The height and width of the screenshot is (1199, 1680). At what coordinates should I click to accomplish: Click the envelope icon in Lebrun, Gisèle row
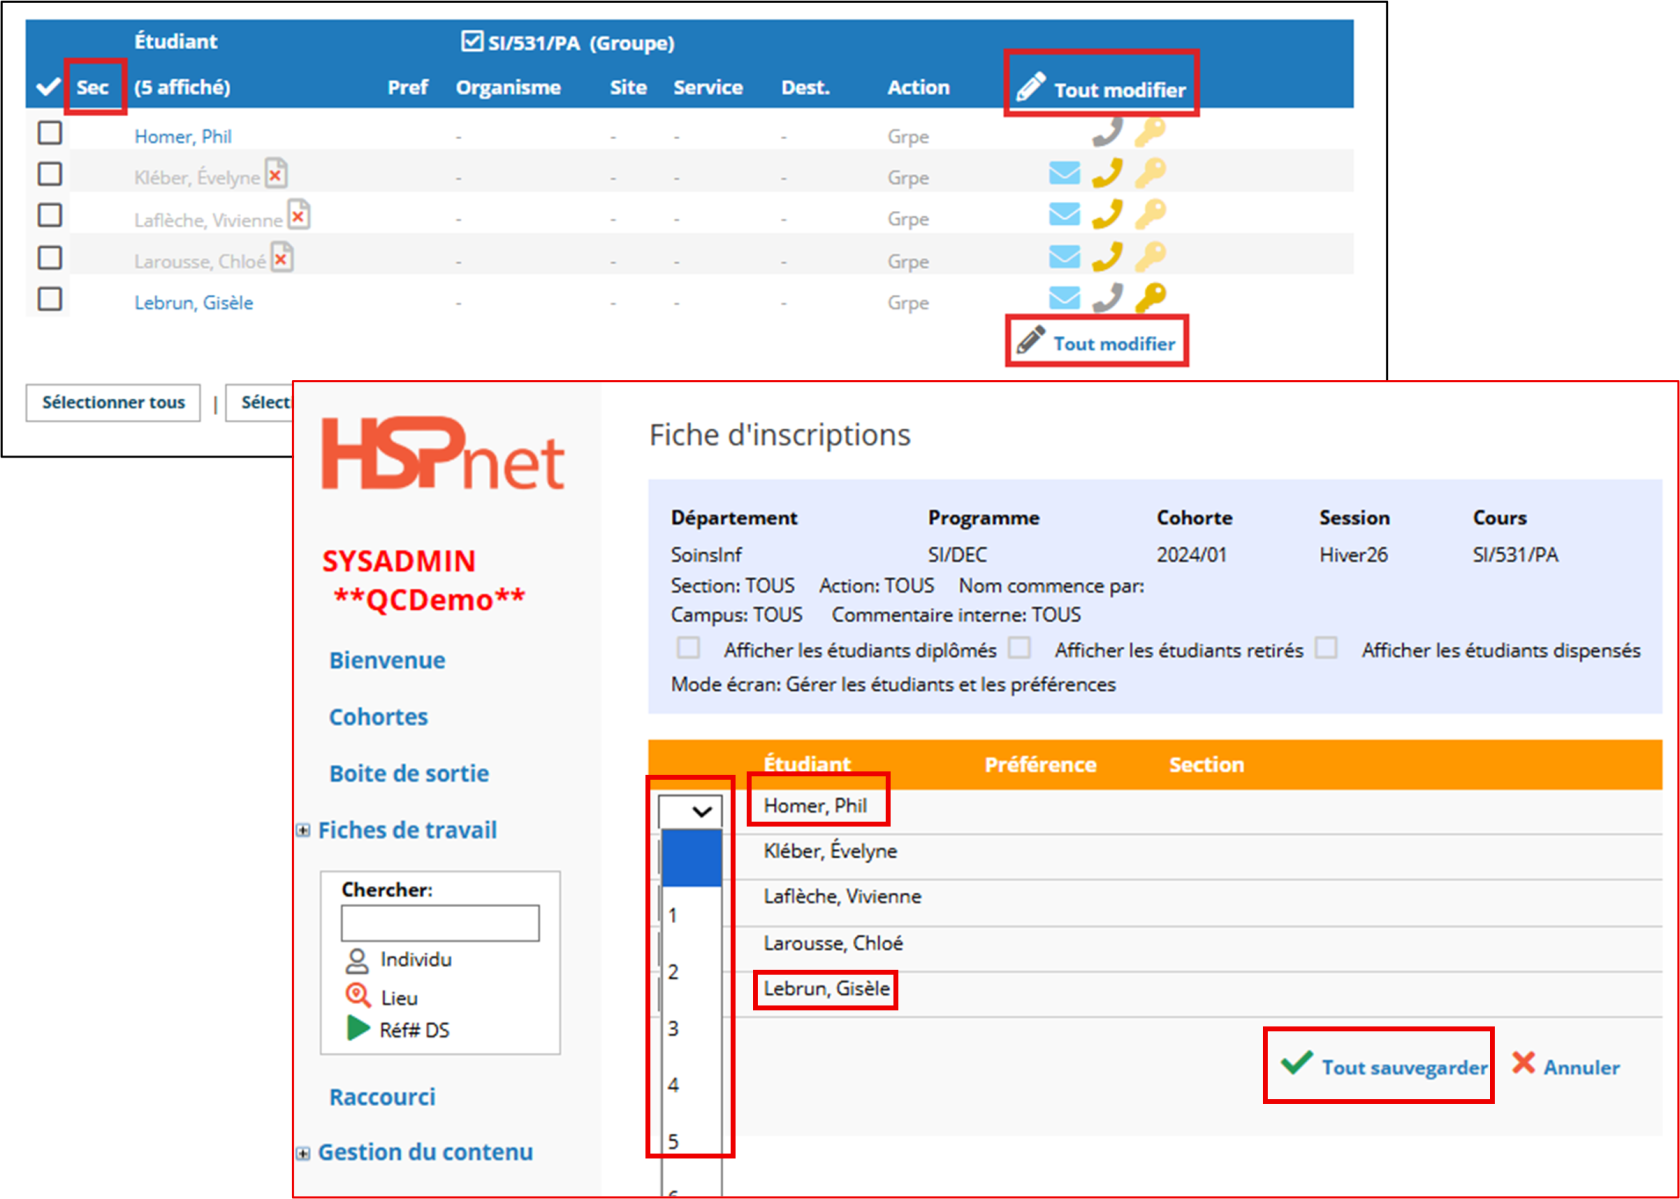(1064, 298)
